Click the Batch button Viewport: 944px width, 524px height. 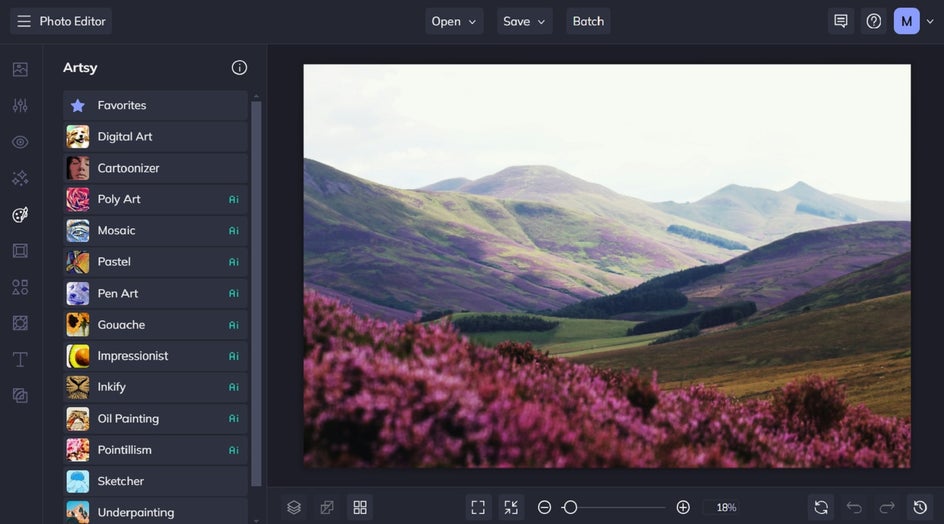coord(588,21)
